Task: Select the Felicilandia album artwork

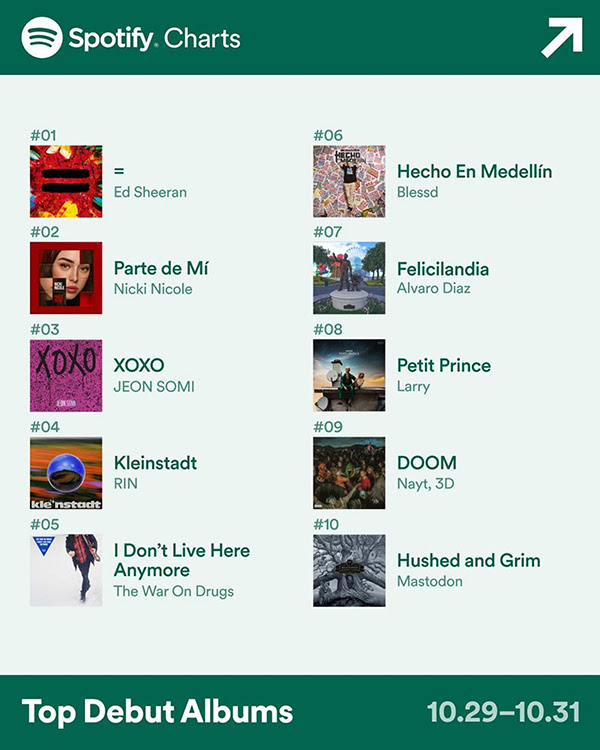Action: (x=349, y=278)
